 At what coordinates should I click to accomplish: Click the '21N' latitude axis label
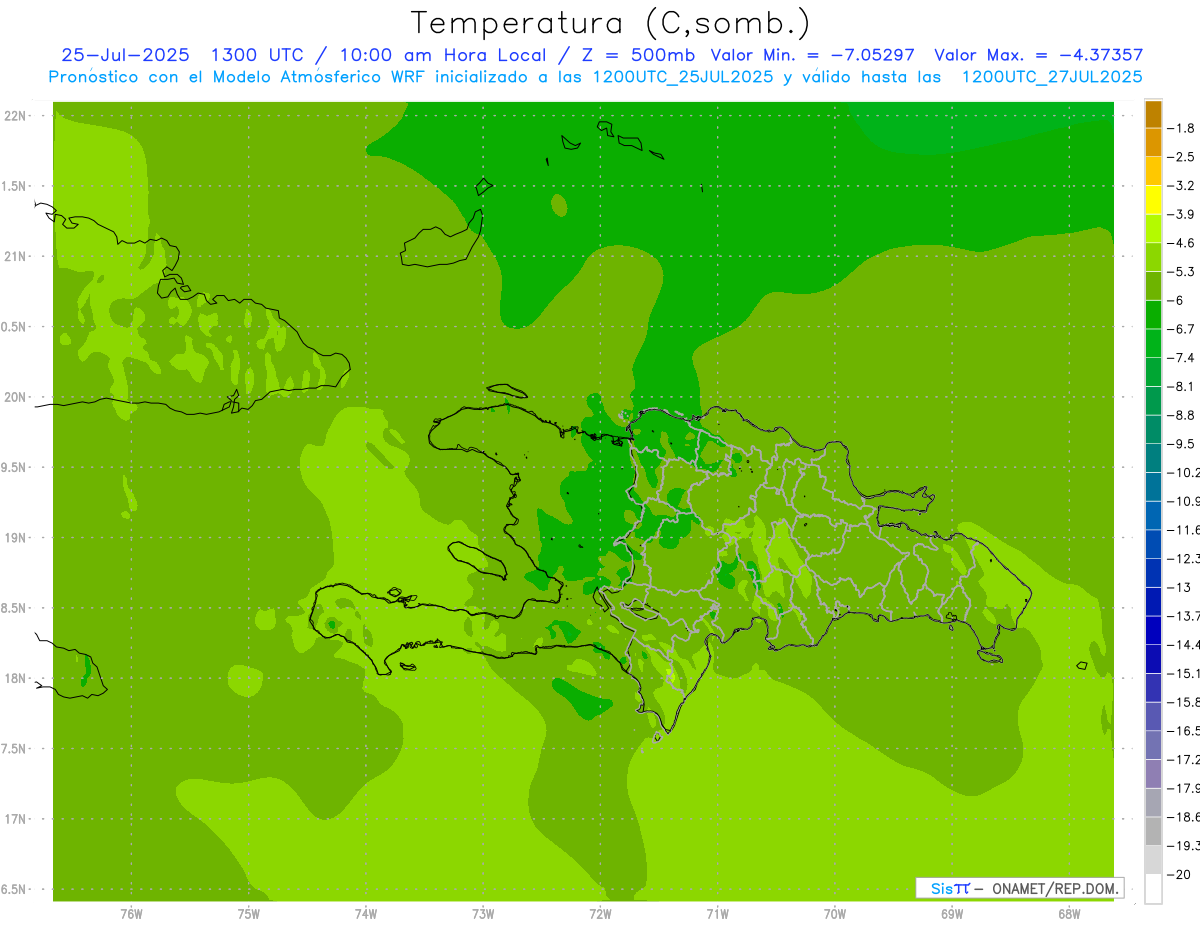(x=16, y=256)
